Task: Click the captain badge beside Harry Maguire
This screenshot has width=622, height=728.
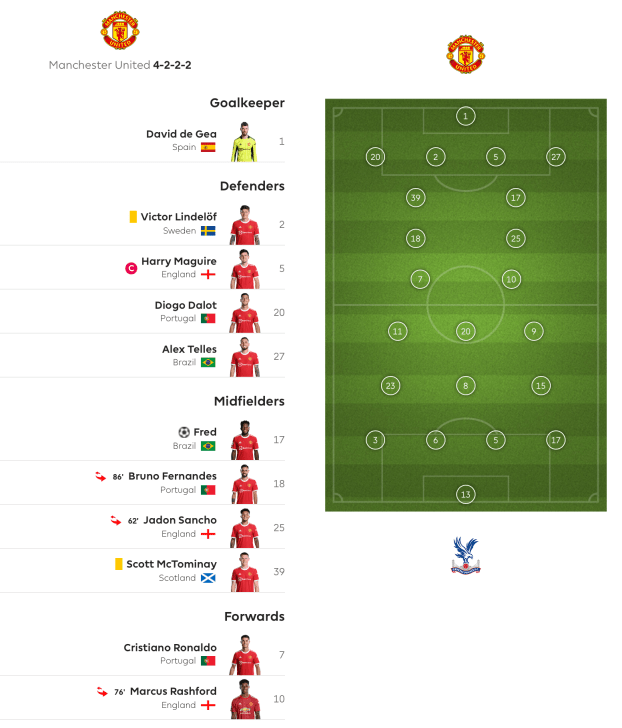Action: [x=130, y=268]
